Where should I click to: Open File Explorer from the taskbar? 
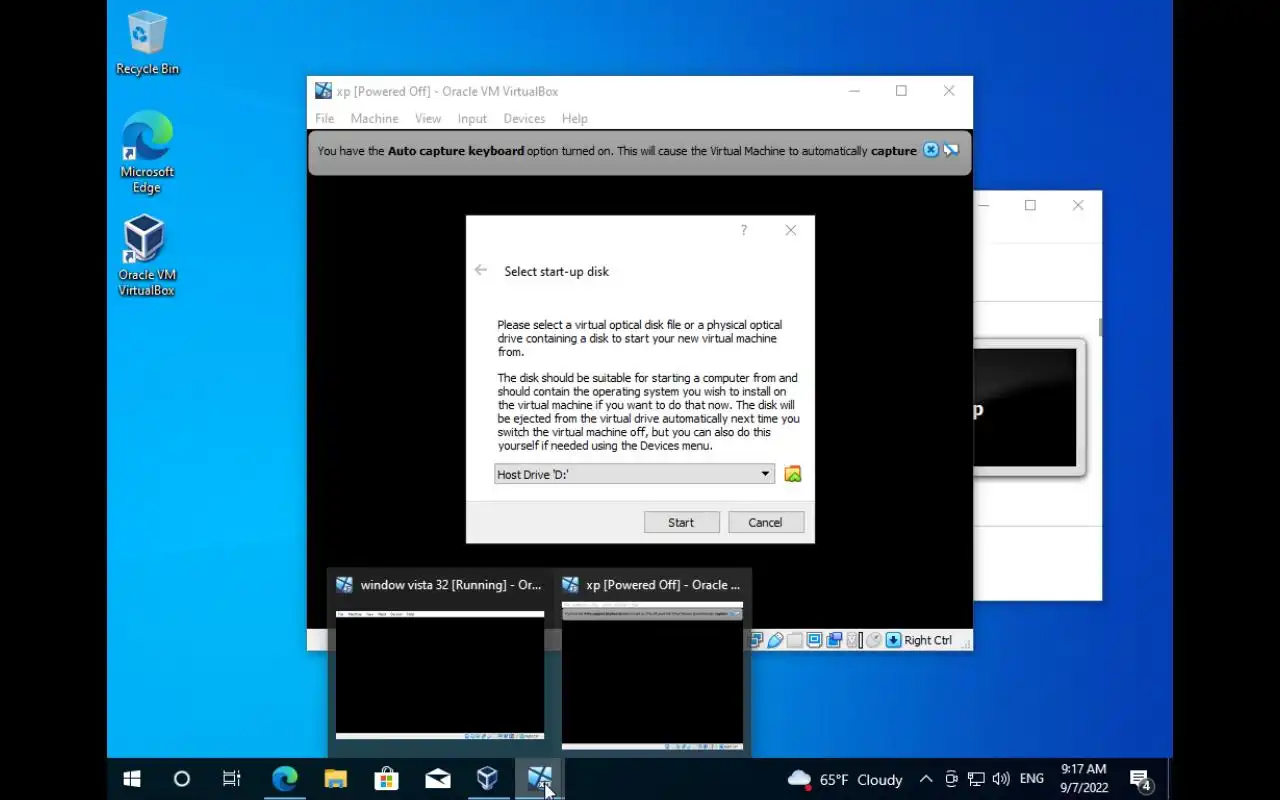335,779
